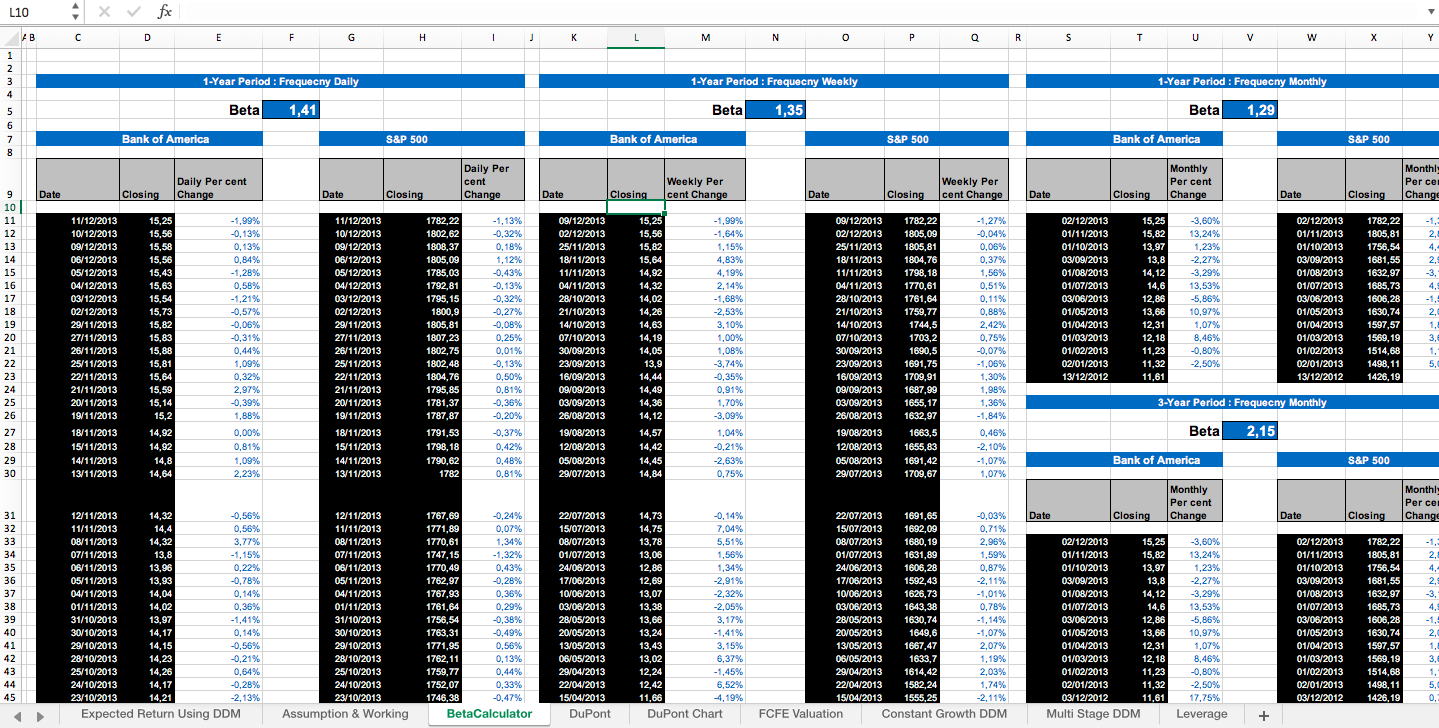The height and width of the screenshot is (728, 1439).
Task: Select the monthly change cell showing 17,75%
Action: [x=1194, y=697]
